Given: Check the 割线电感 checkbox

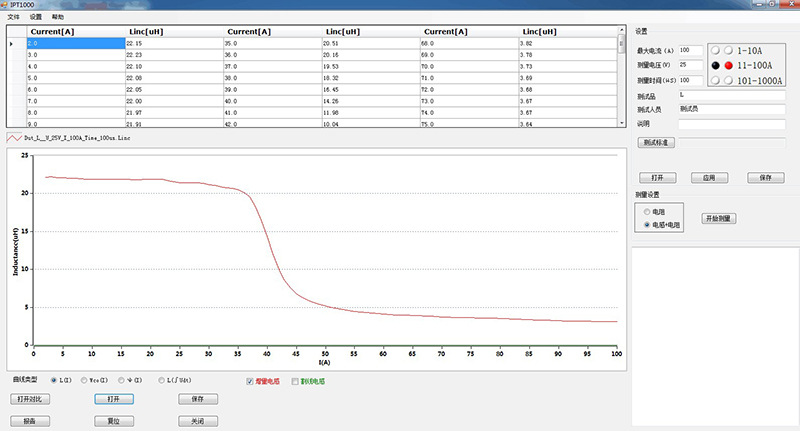Looking at the screenshot, I should pyautogui.click(x=295, y=382).
